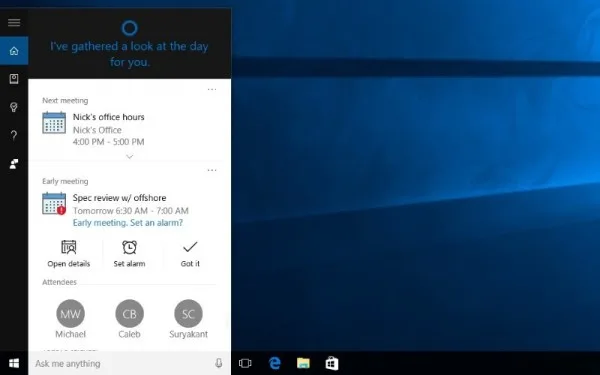Click 'Spec review w/ offshore' title
Viewport: 600px width, 375px height.
pyautogui.click(x=119, y=198)
